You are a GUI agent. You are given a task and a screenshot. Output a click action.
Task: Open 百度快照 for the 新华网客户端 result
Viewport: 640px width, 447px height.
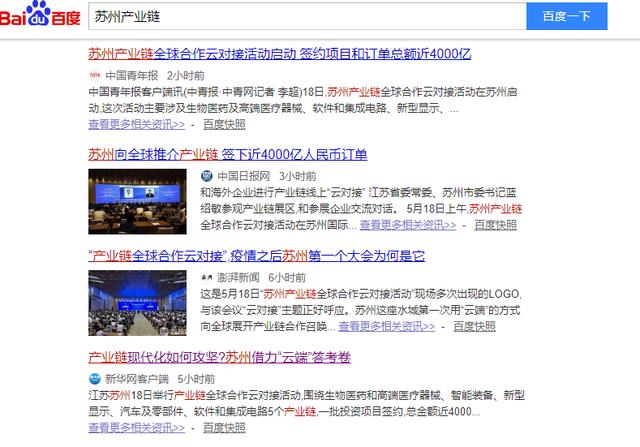(224, 427)
